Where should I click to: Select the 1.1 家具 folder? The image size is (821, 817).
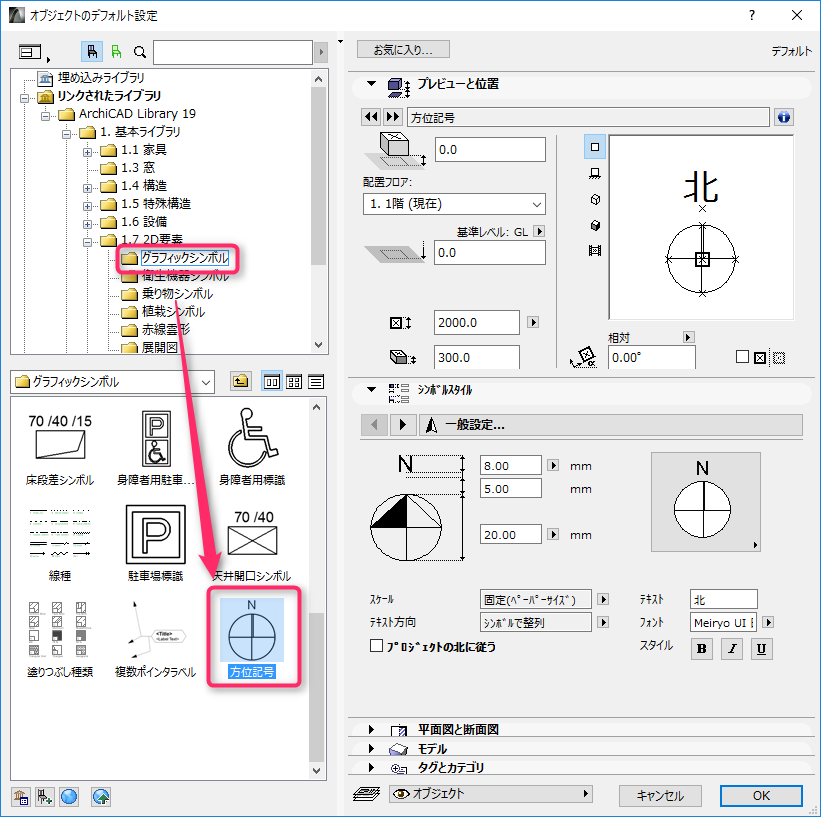click(x=143, y=150)
